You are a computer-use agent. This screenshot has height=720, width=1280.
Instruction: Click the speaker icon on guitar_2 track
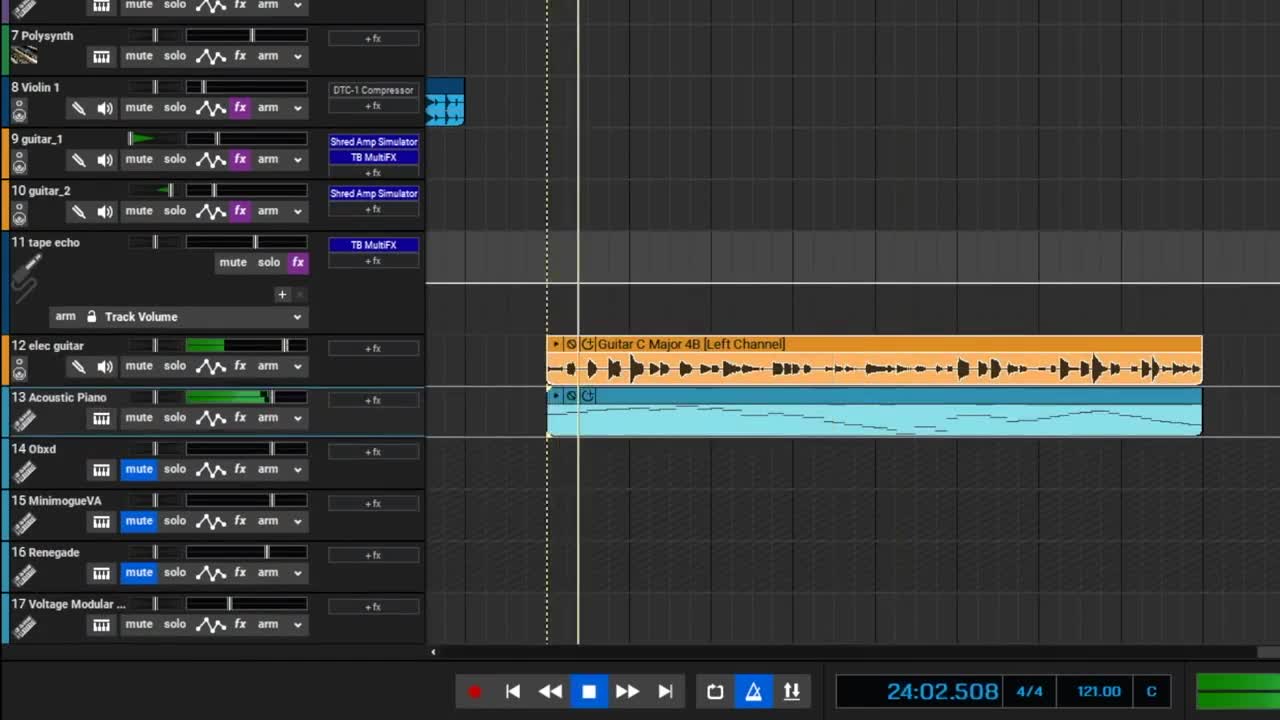[x=105, y=212]
